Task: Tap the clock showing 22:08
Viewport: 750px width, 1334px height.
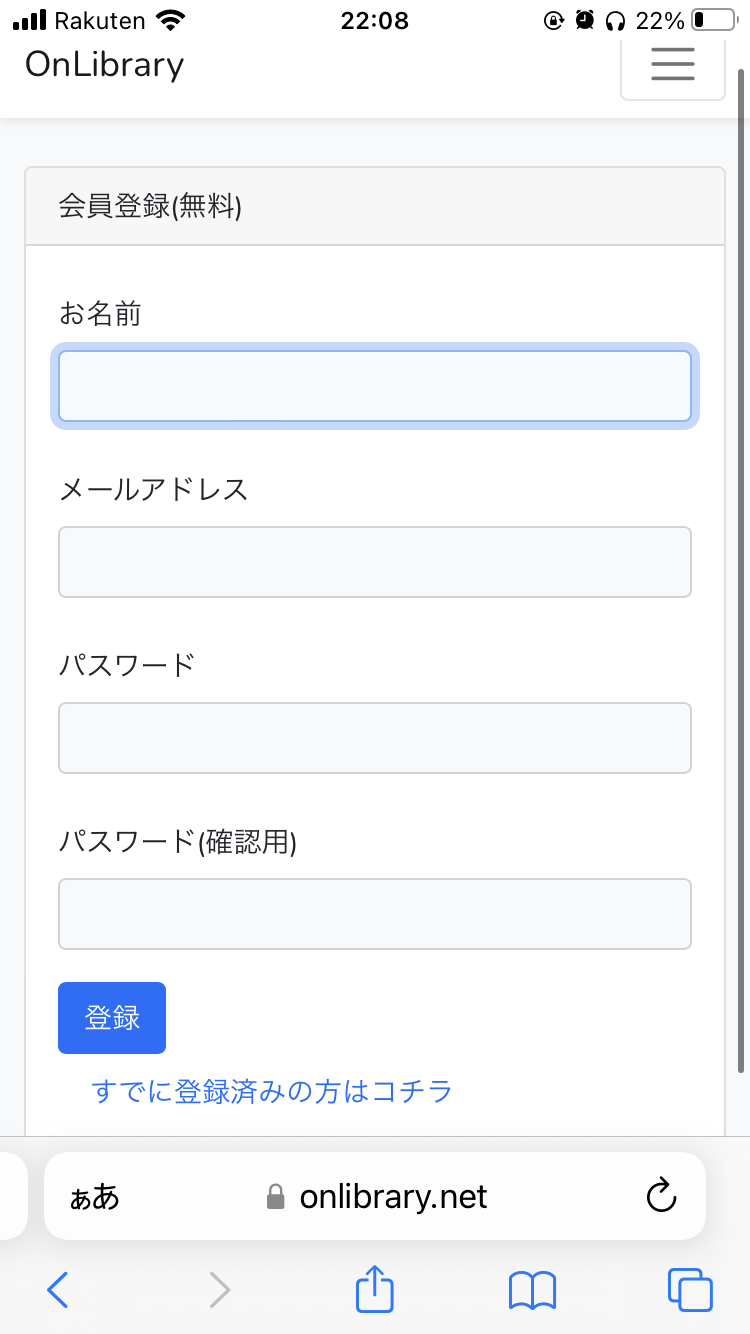Action: 375,20
